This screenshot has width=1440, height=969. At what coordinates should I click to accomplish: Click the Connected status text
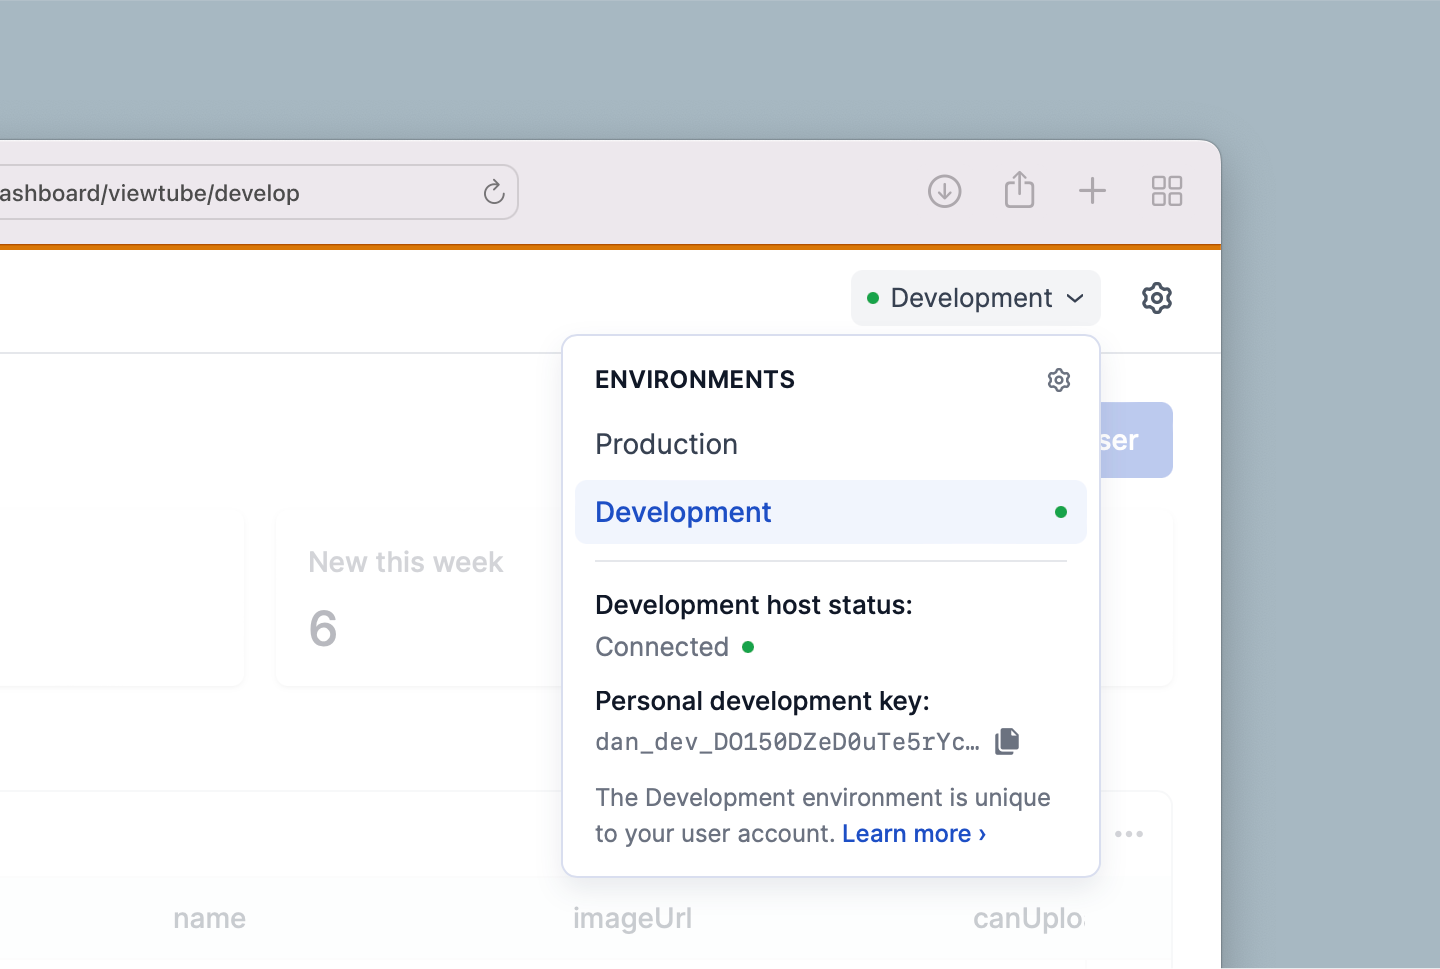pyautogui.click(x=662, y=646)
